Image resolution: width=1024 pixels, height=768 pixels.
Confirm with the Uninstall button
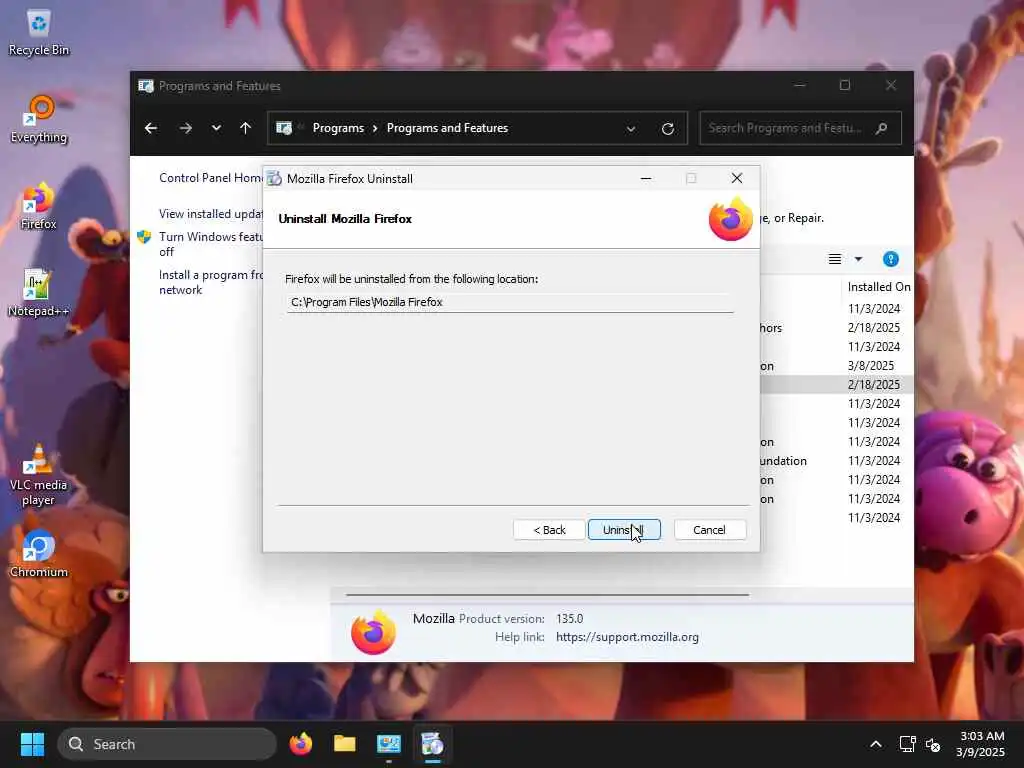pos(624,530)
